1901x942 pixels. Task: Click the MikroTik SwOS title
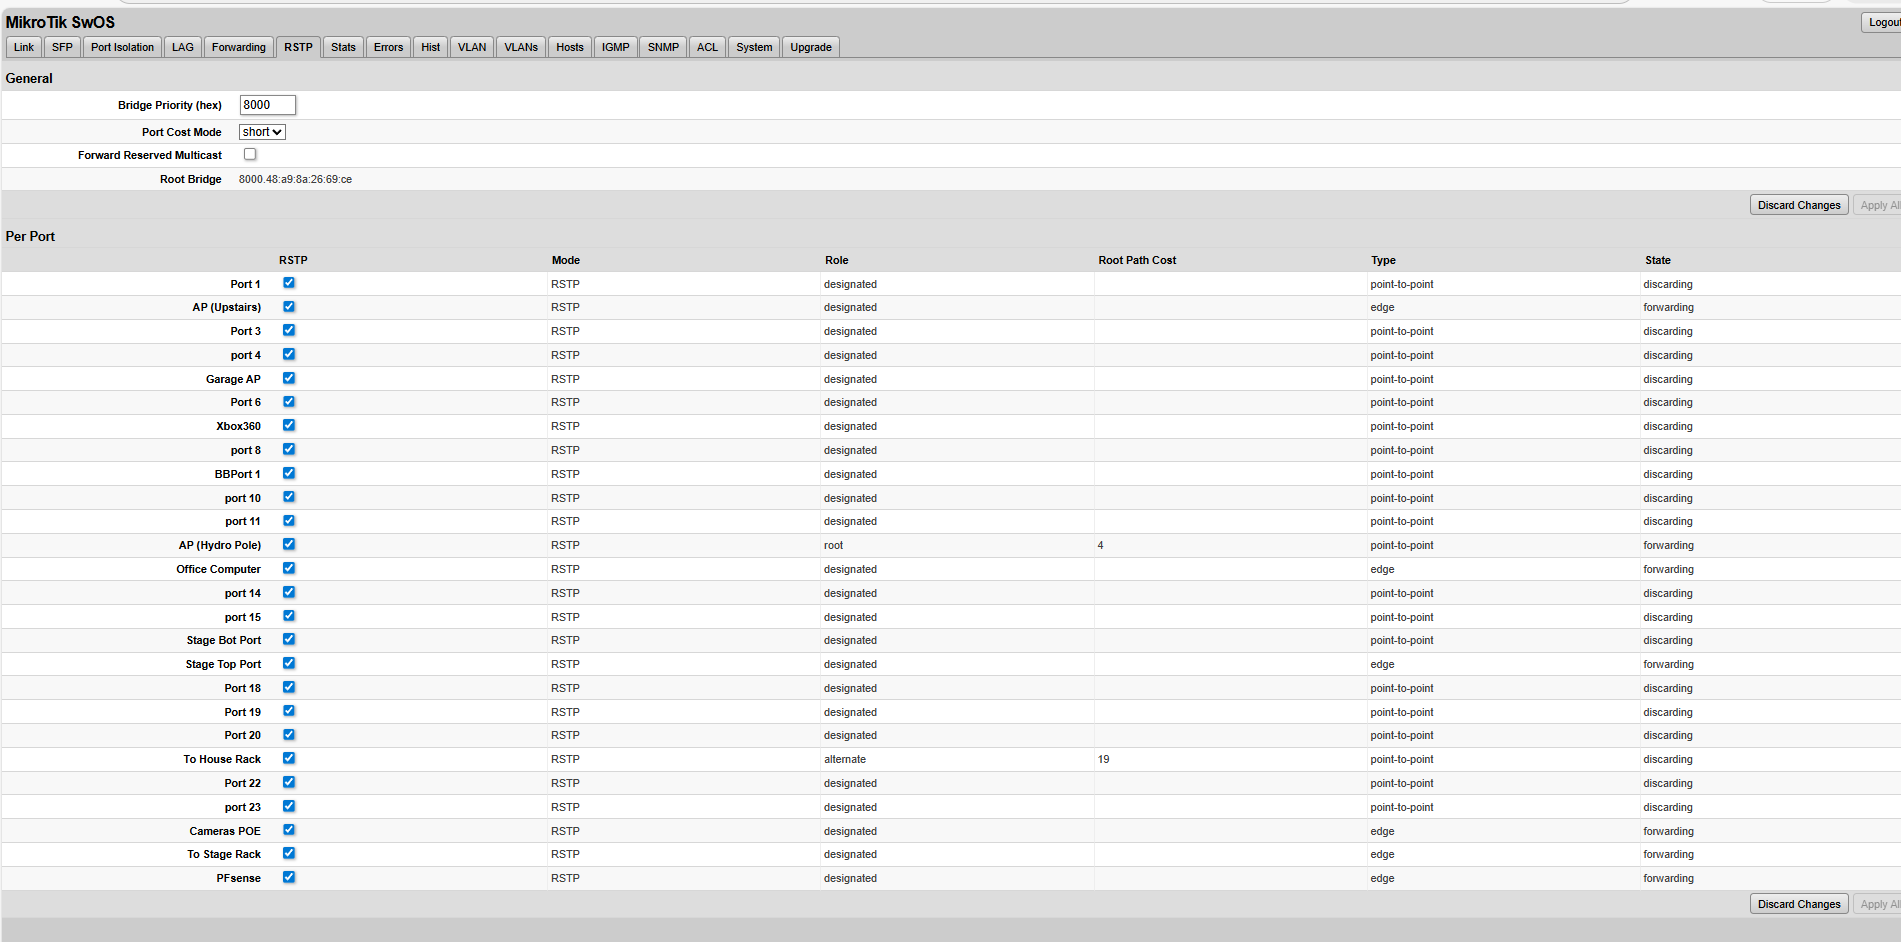click(x=60, y=22)
